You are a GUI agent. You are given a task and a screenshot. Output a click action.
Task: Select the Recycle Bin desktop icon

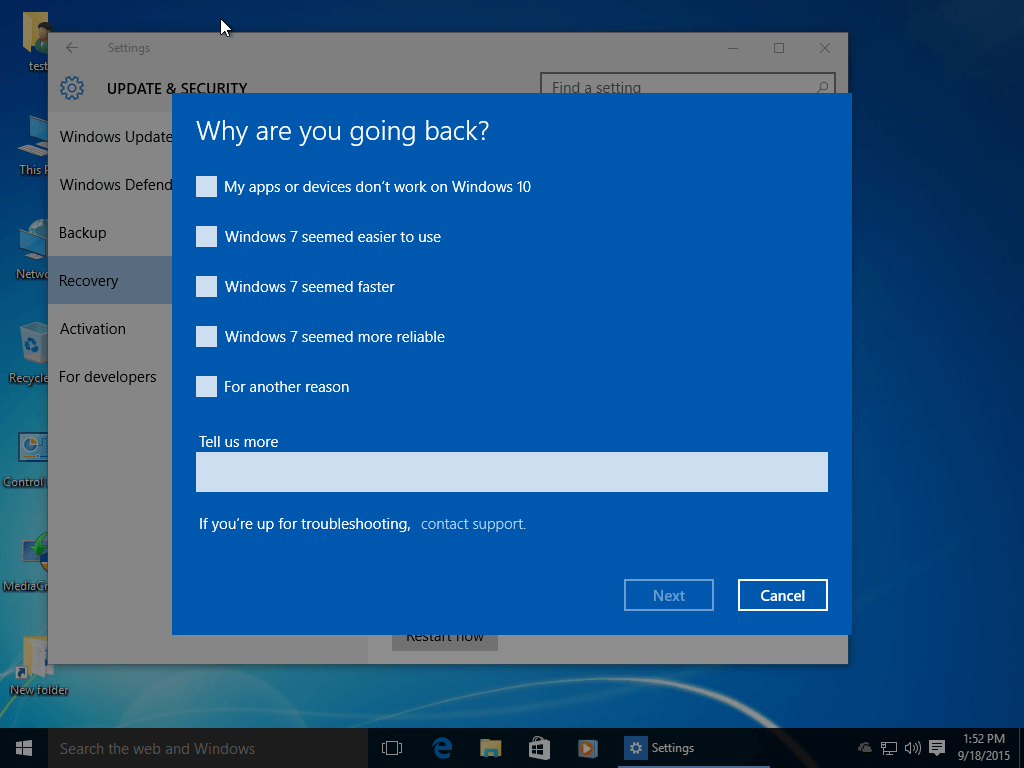pos(29,353)
